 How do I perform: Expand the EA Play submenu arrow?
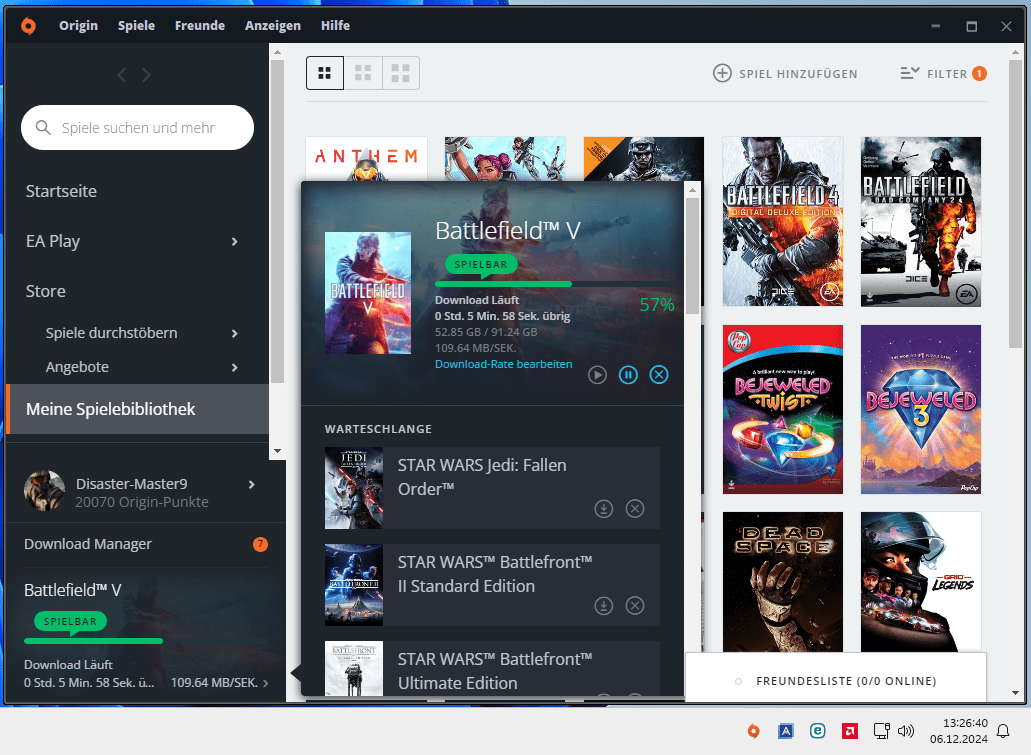235,241
